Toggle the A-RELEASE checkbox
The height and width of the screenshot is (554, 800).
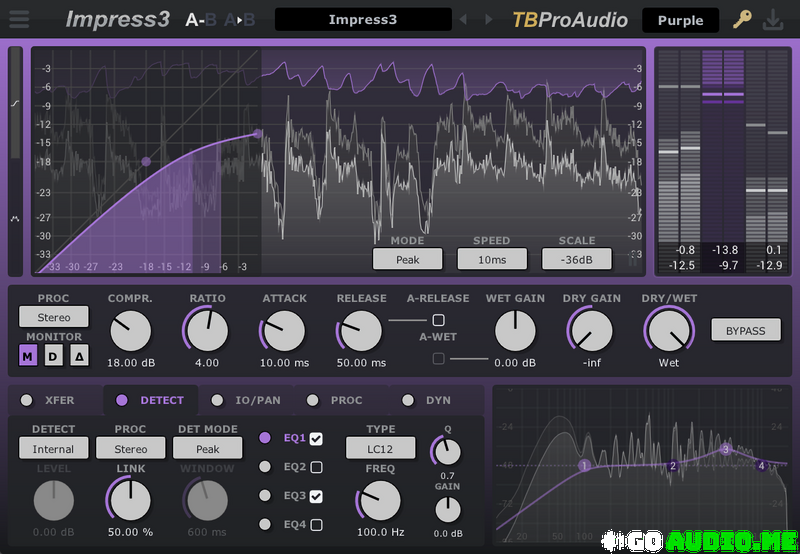click(x=438, y=320)
